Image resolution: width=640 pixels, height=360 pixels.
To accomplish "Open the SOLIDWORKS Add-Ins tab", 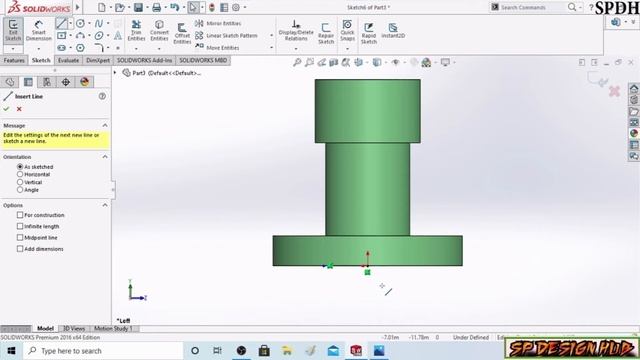I will click(x=144, y=60).
